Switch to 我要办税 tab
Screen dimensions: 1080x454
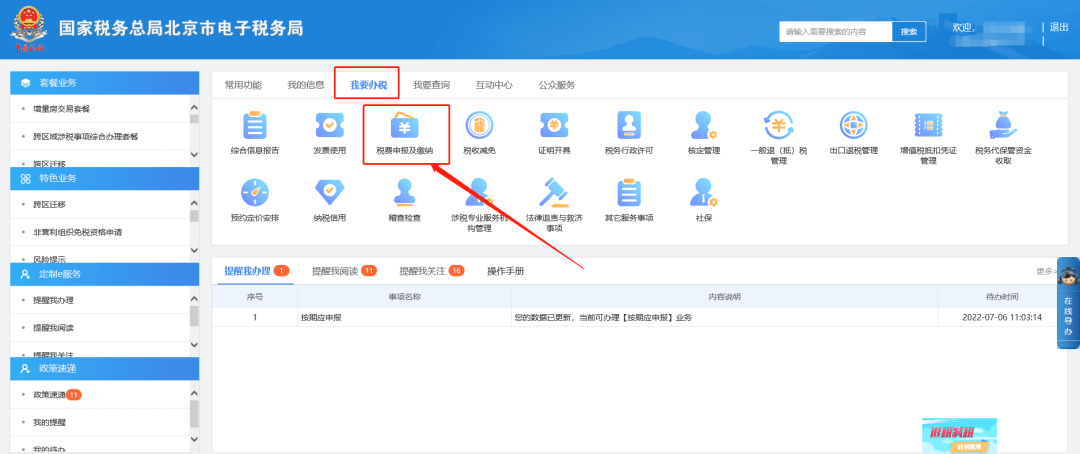(367, 85)
